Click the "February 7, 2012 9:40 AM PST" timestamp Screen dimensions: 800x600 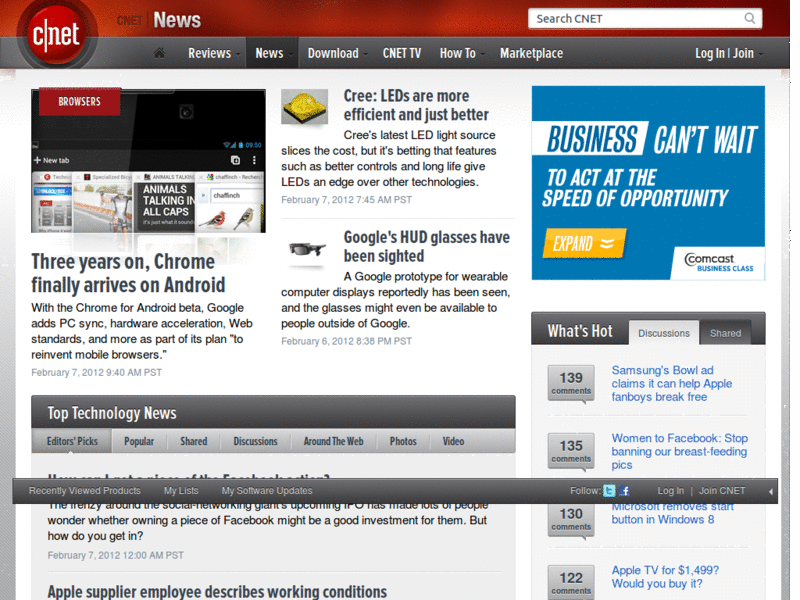tap(96, 372)
